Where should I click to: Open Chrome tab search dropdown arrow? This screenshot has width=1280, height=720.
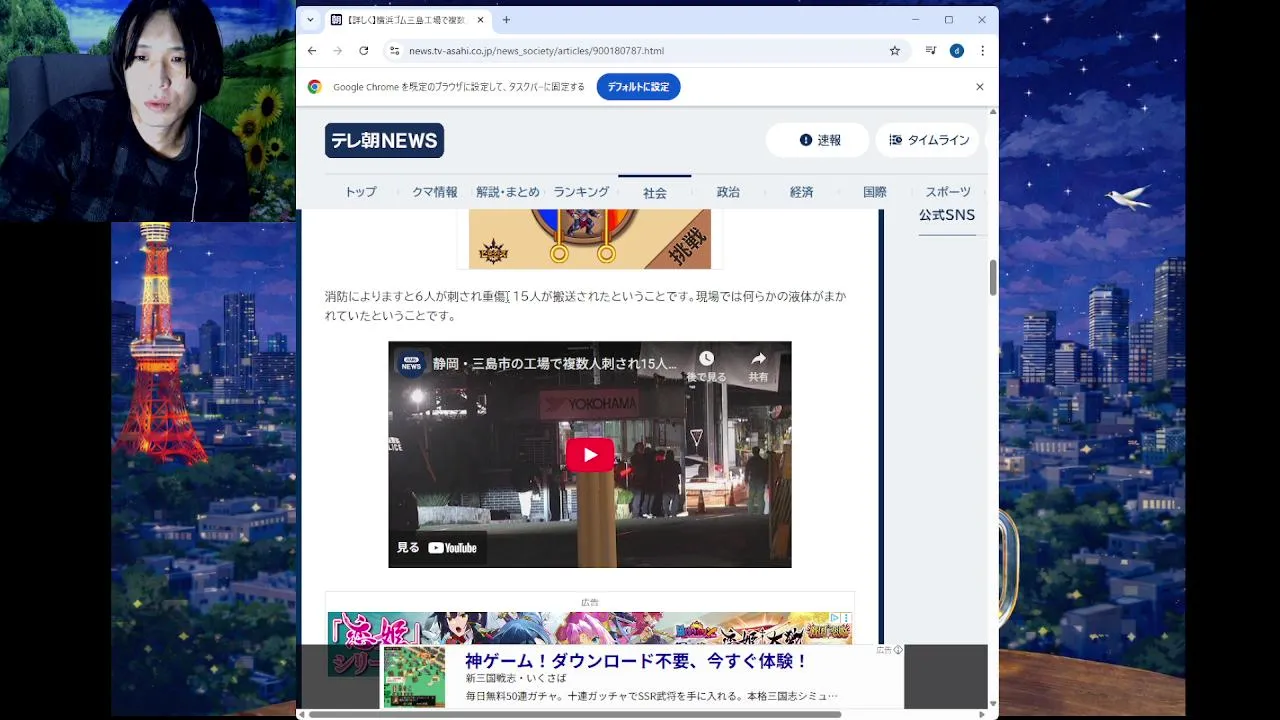(x=310, y=20)
